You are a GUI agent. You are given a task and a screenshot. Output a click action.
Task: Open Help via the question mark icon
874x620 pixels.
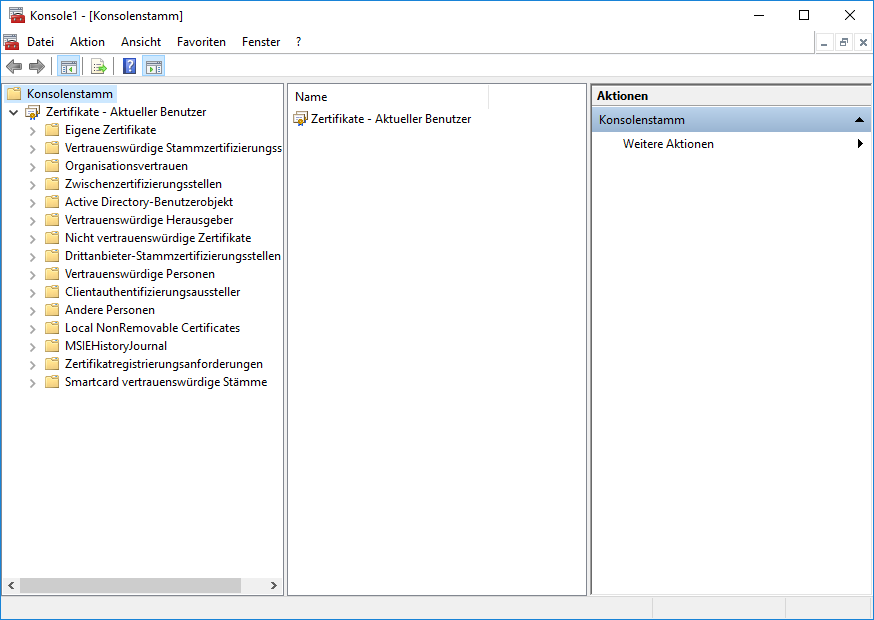coord(127,66)
